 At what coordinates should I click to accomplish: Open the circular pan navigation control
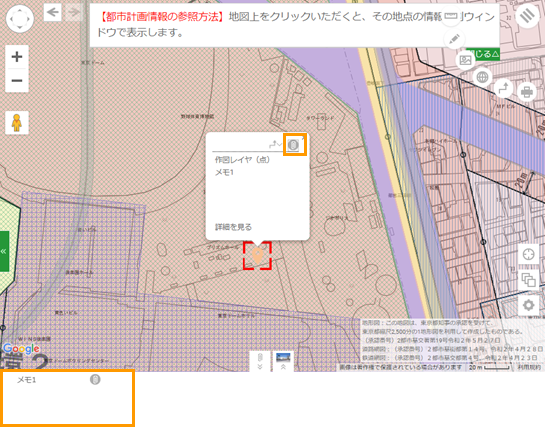20,19
